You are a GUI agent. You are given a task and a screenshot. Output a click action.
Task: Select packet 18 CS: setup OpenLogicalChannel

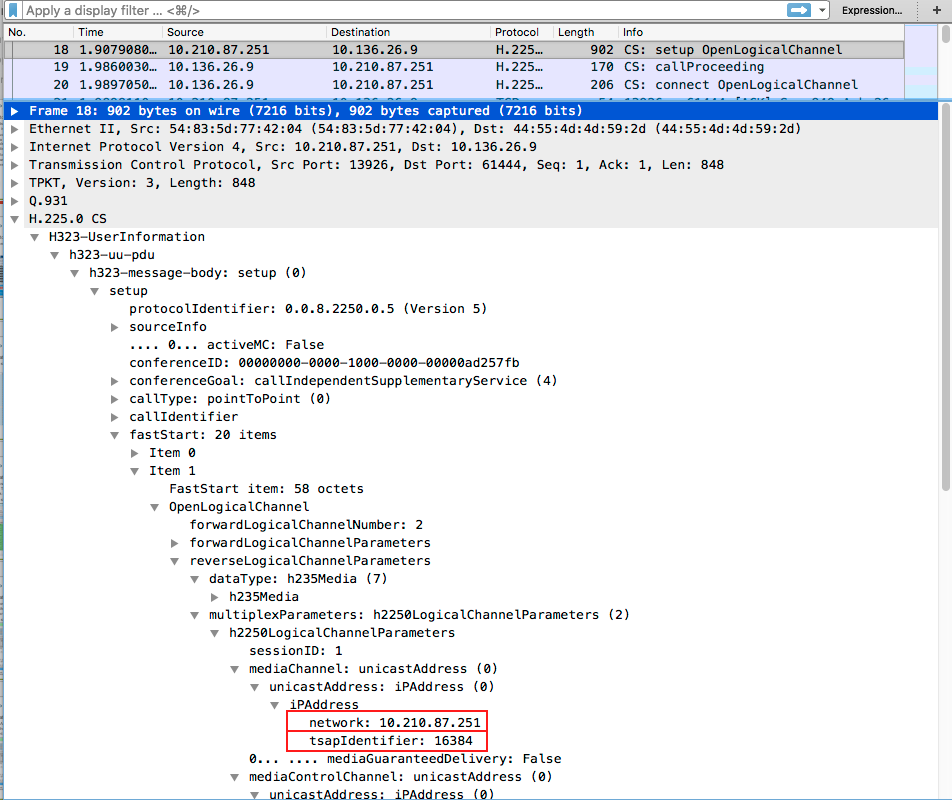[454, 50]
